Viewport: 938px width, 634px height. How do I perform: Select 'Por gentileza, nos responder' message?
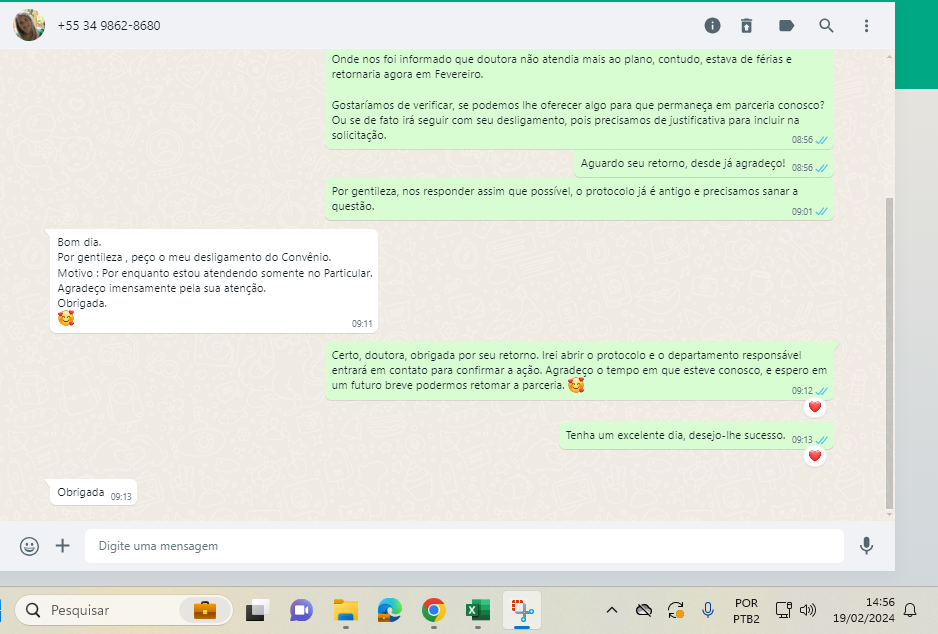coord(579,199)
